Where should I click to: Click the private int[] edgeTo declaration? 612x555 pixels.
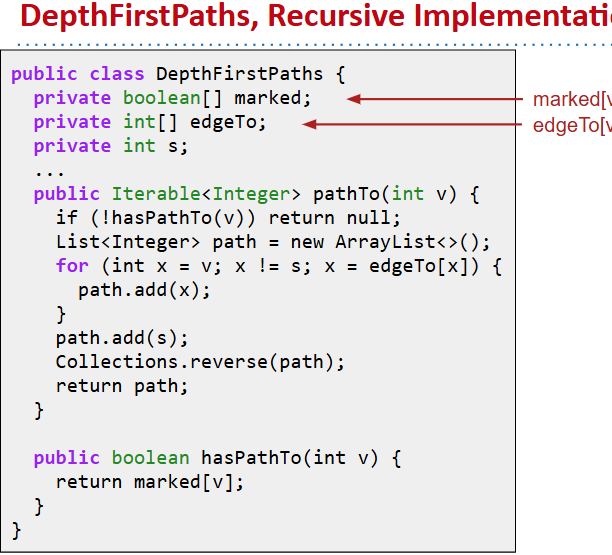click(x=150, y=122)
